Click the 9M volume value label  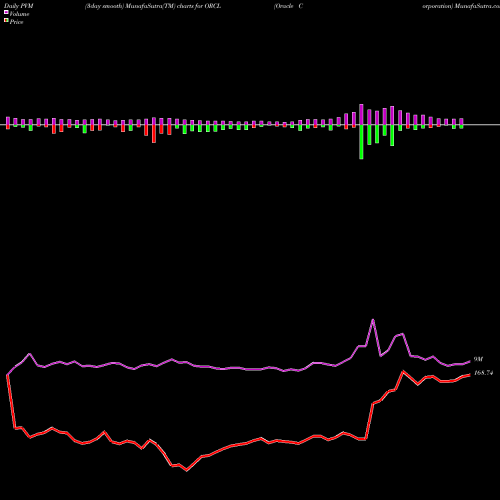tap(478, 359)
